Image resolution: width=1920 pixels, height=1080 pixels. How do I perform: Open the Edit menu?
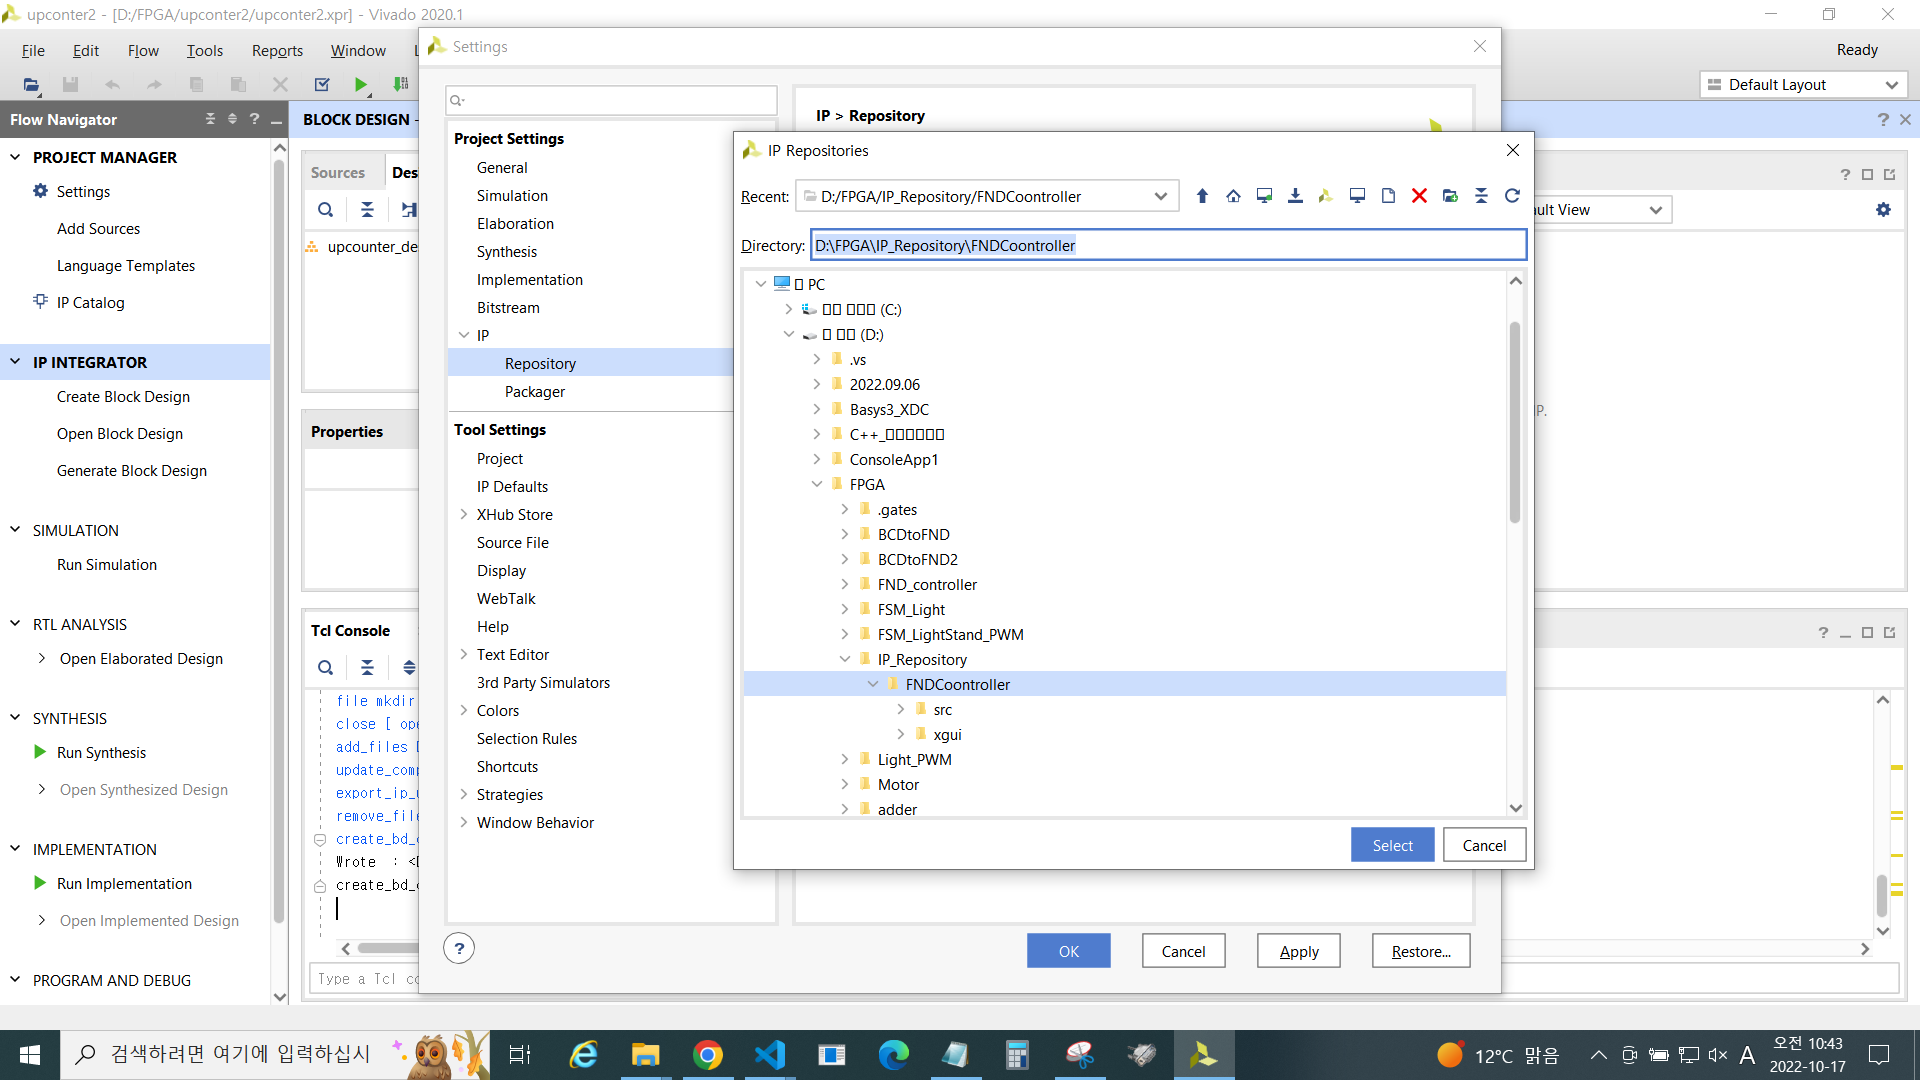pos(86,50)
